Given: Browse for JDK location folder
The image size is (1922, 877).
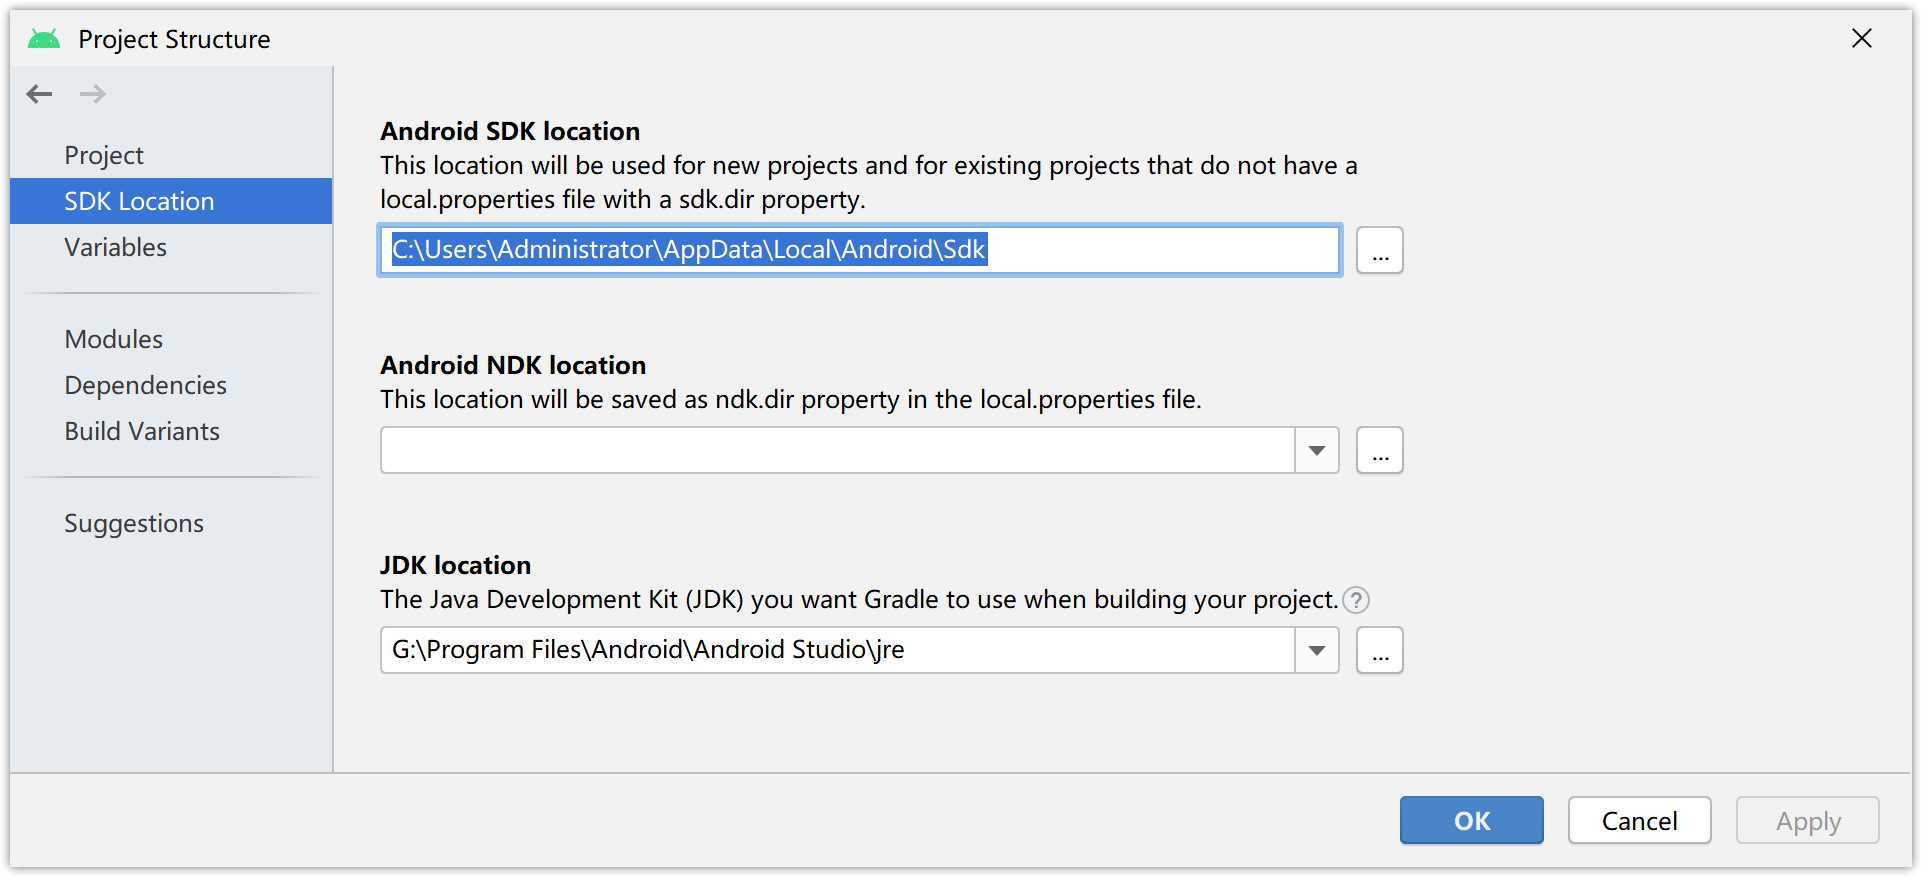Looking at the screenshot, I should click(1380, 650).
